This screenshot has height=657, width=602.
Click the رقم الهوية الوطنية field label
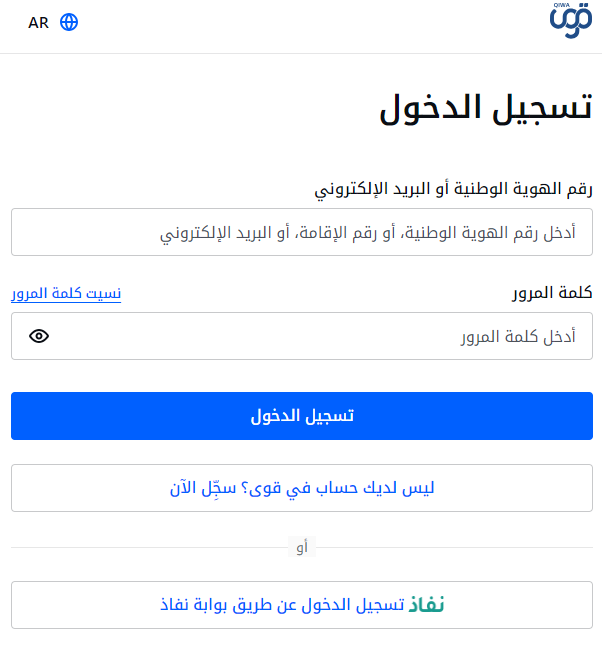tap(454, 189)
